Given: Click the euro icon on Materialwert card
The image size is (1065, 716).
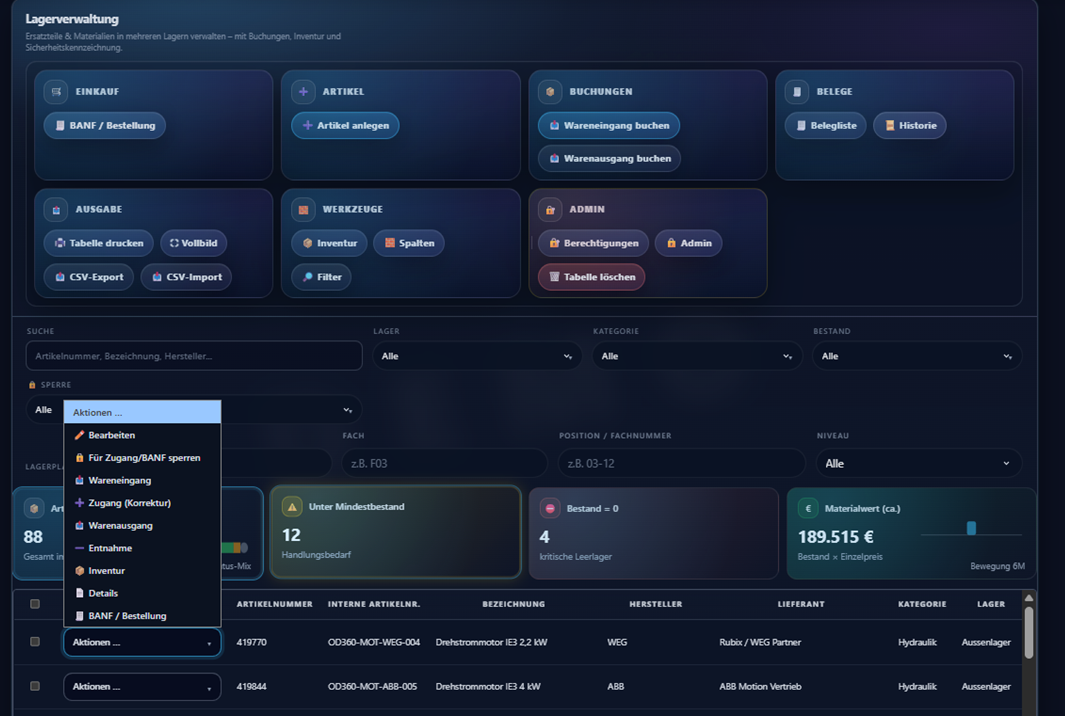Looking at the screenshot, I should tap(808, 508).
